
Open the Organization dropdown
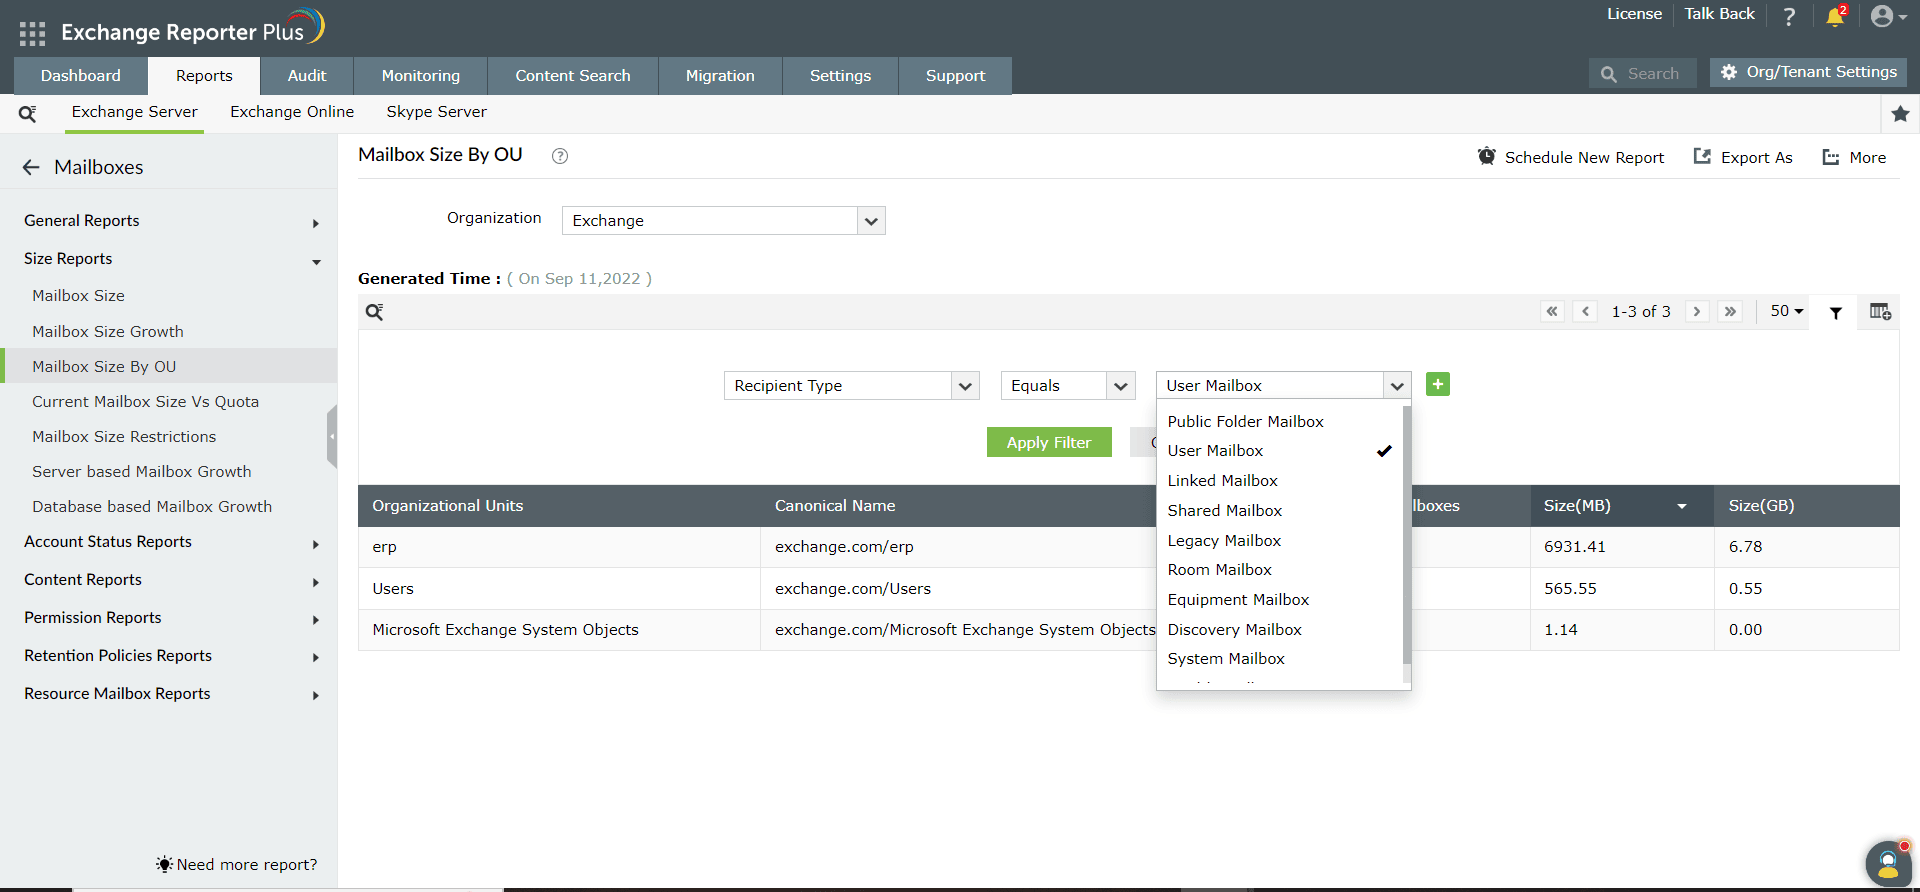(x=723, y=221)
